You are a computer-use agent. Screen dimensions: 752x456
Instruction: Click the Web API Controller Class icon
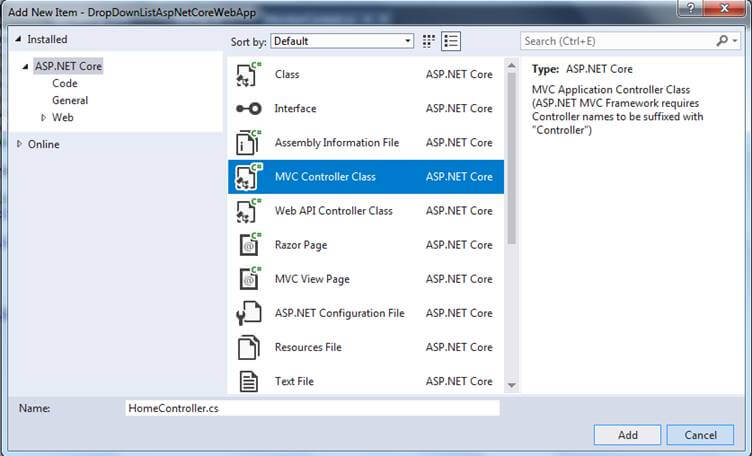(248, 211)
